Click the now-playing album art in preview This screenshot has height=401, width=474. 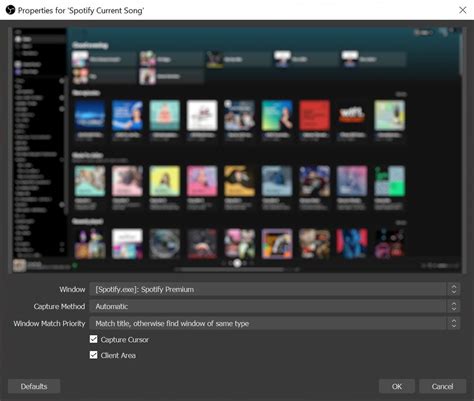click(19, 266)
